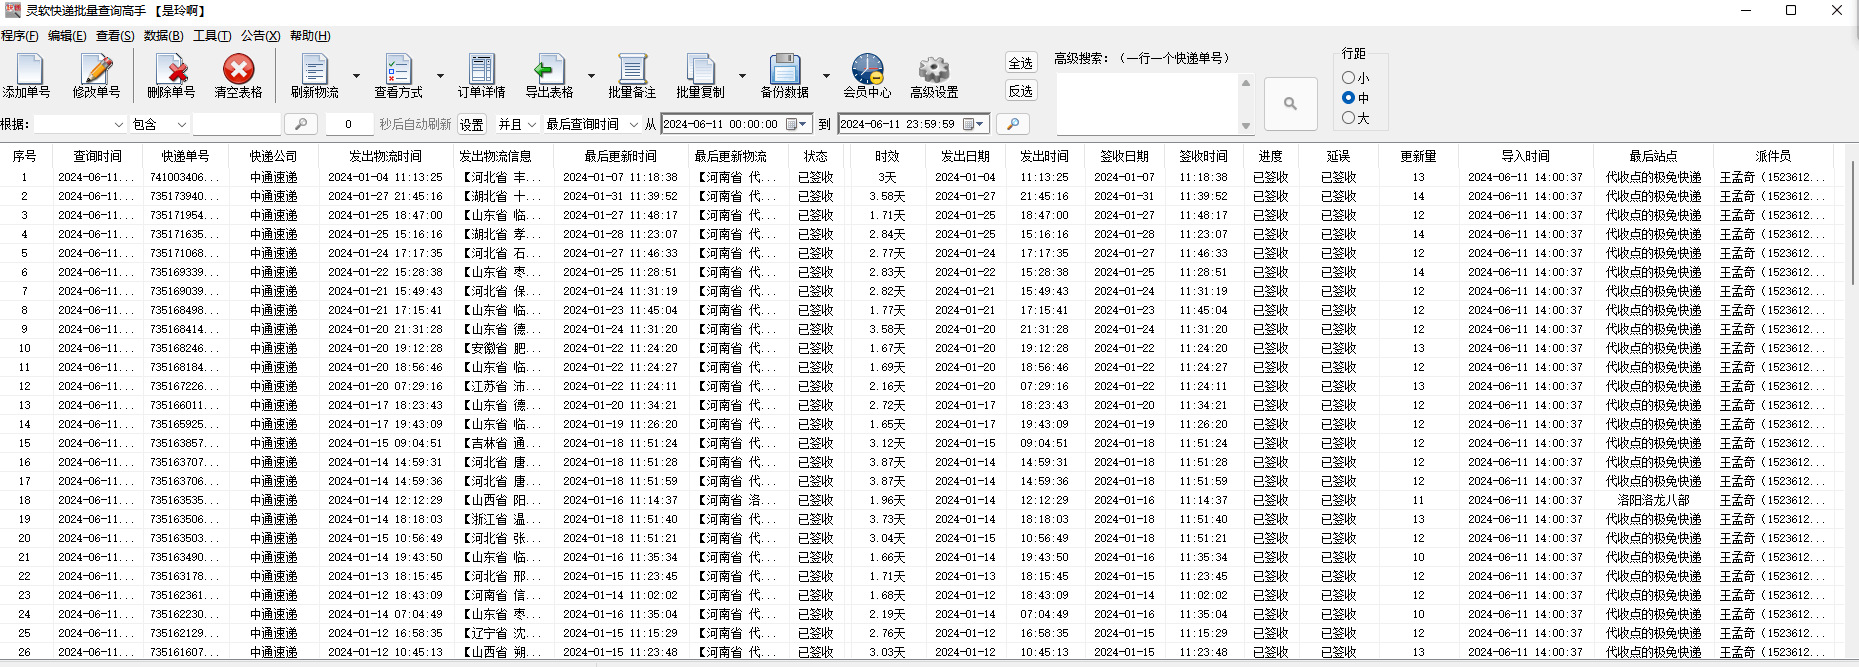Expand the arrow next to 导出表格

[591, 76]
